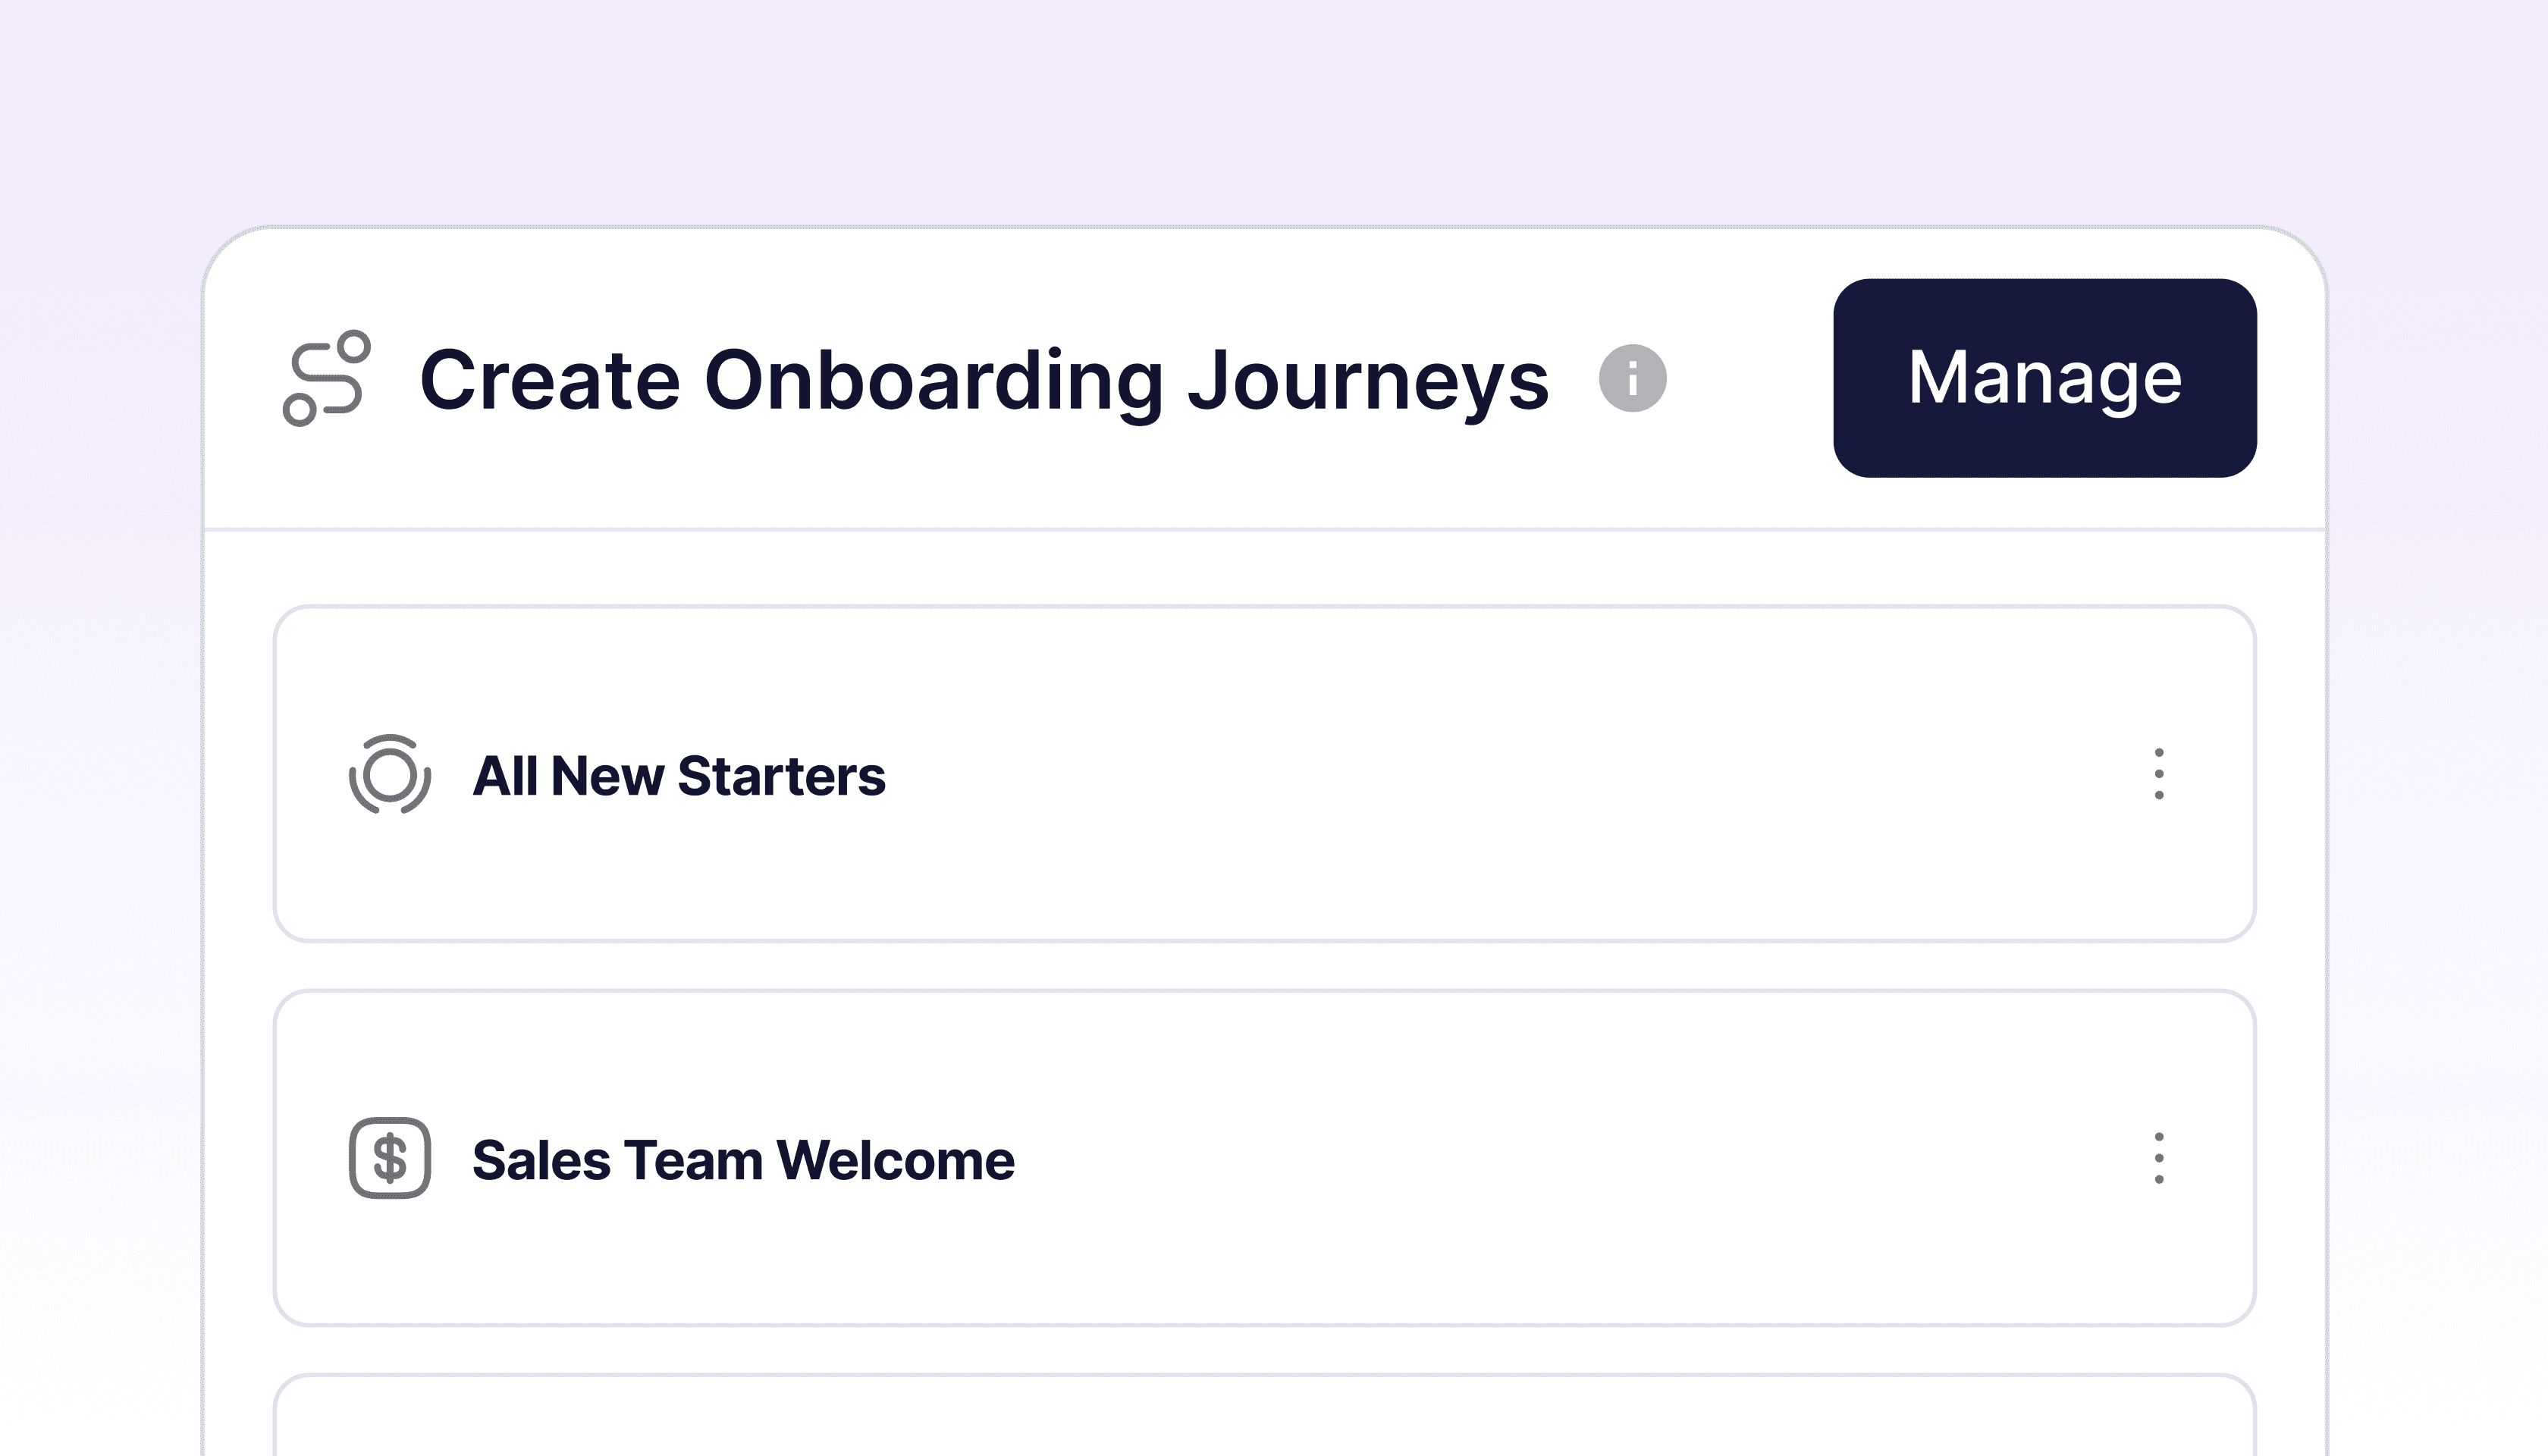
Task: Open All New Starters three-dot menu
Action: pyautogui.click(x=2158, y=774)
